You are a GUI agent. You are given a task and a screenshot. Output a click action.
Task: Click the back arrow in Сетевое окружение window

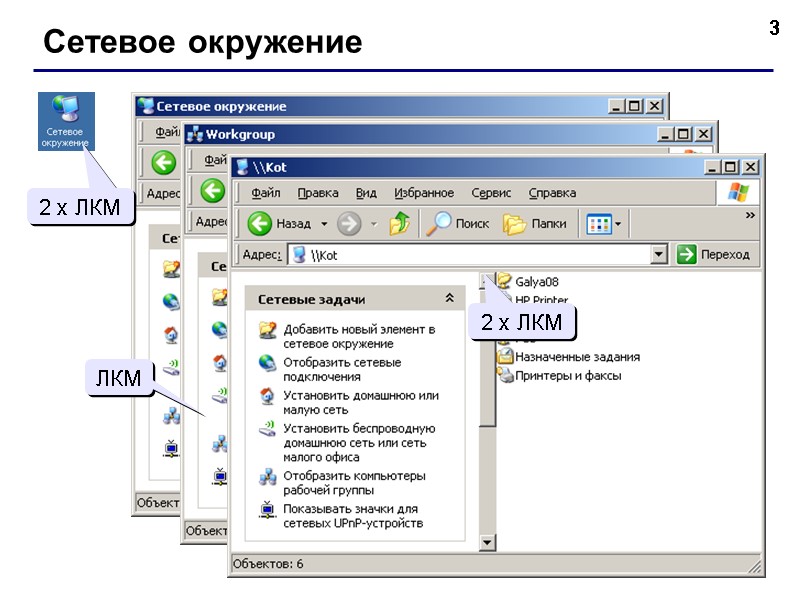tap(164, 163)
